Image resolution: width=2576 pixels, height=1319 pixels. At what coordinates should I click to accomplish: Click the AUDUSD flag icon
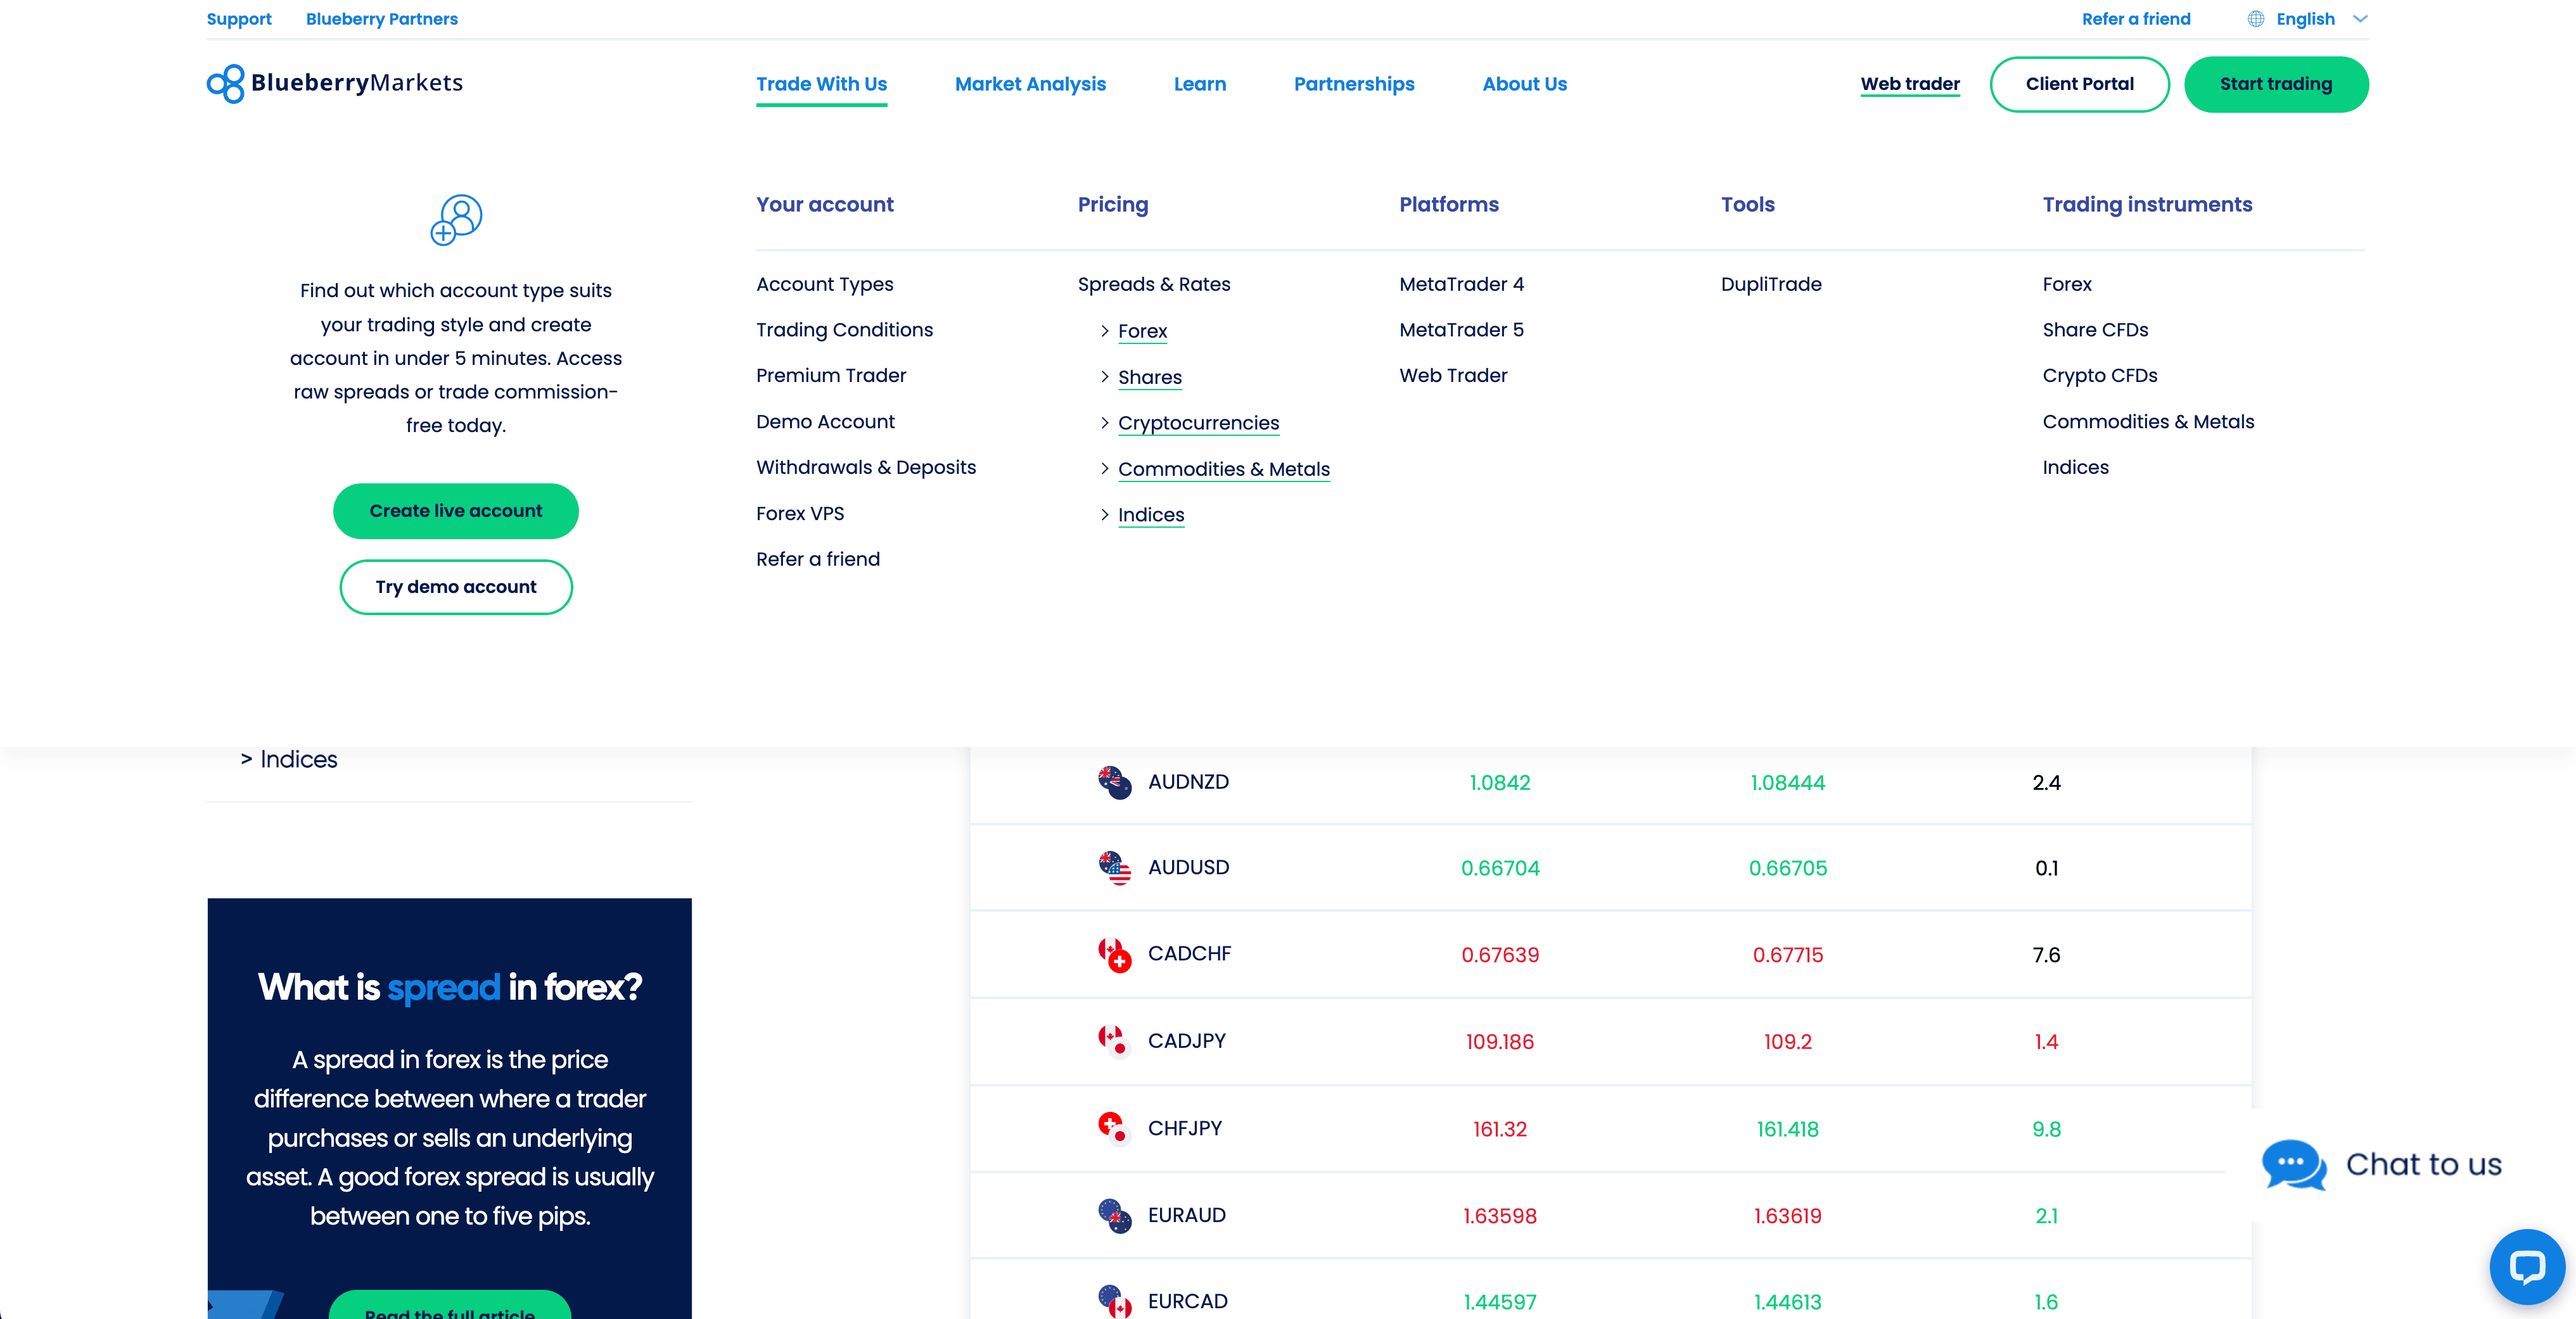click(1114, 868)
